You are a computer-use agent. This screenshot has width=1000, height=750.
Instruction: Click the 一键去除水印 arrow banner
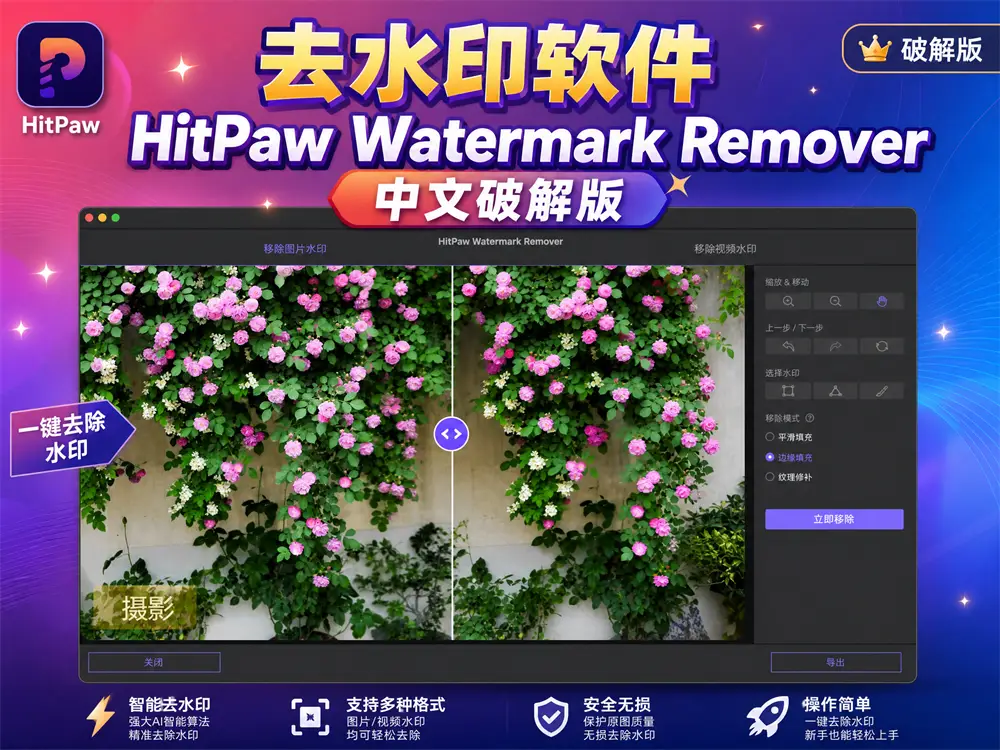72,438
